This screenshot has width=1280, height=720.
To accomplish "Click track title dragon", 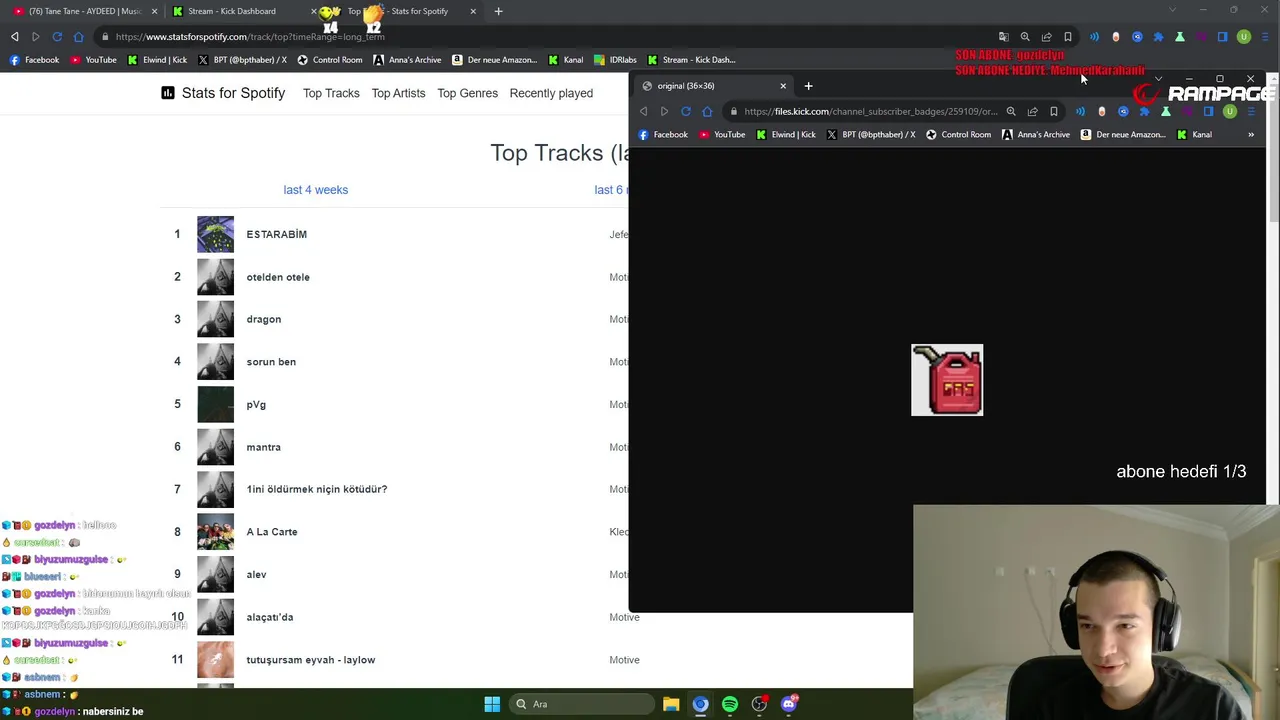I will tap(263, 319).
